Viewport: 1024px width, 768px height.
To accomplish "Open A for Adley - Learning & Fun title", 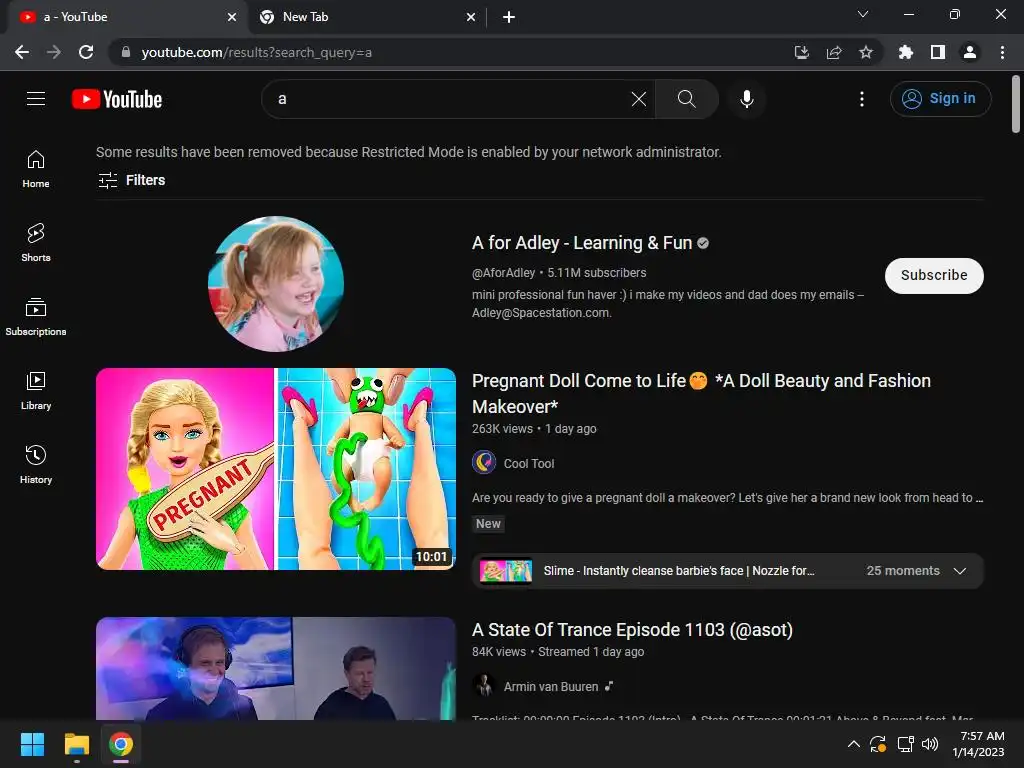I will click(582, 243).
